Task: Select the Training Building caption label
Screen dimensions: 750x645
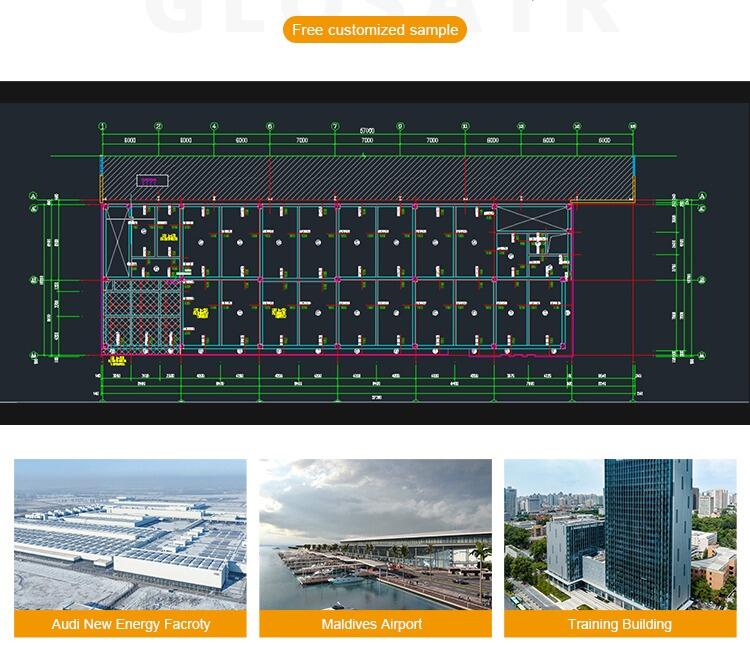Action: [x=620, y=624]
